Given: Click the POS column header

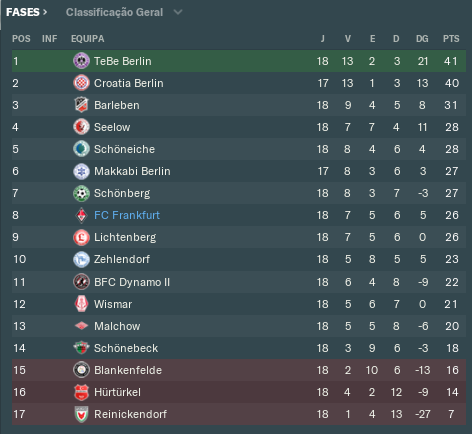Looking at the screenshot, I should coord(21,39).
